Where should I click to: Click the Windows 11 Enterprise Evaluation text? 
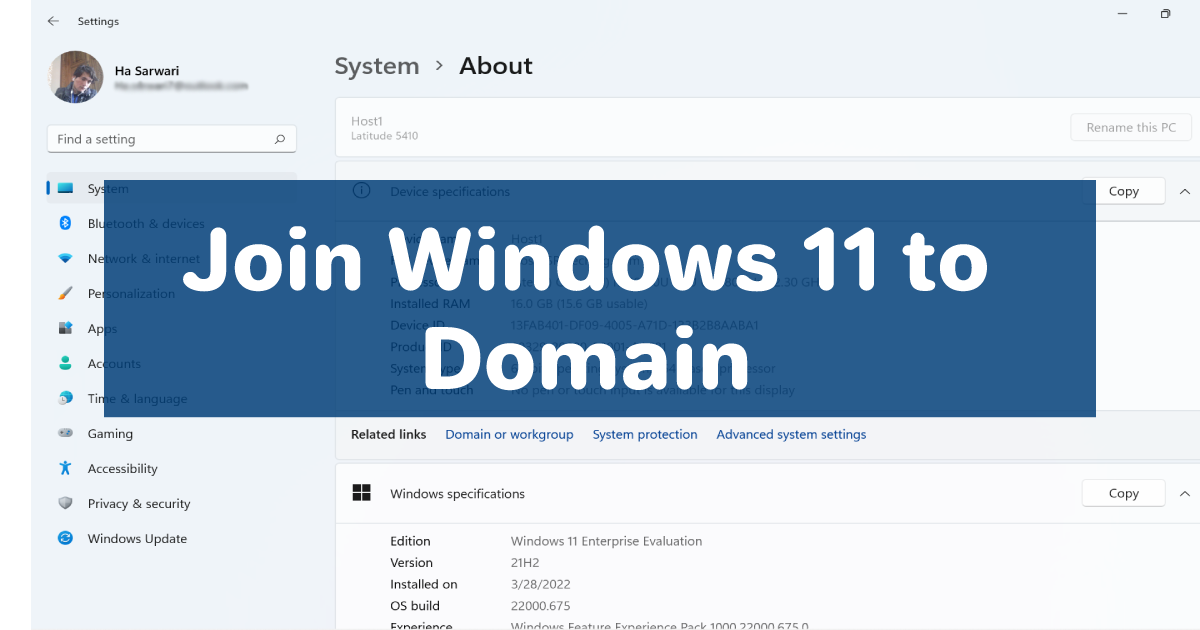[x=606, y=541]
